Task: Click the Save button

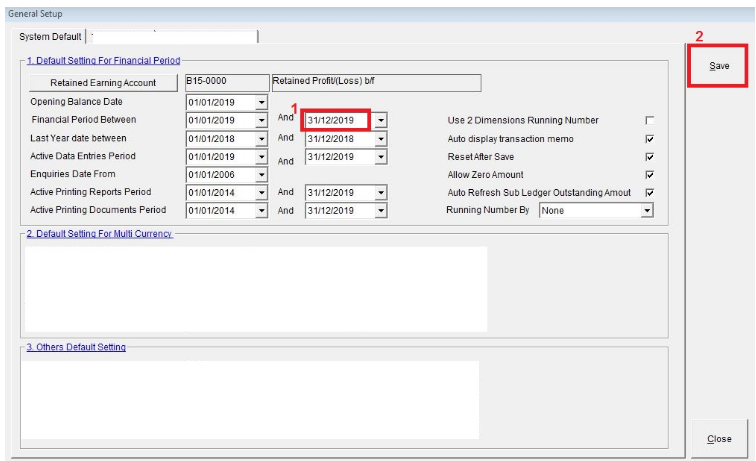Action: (x=719, y=66)
